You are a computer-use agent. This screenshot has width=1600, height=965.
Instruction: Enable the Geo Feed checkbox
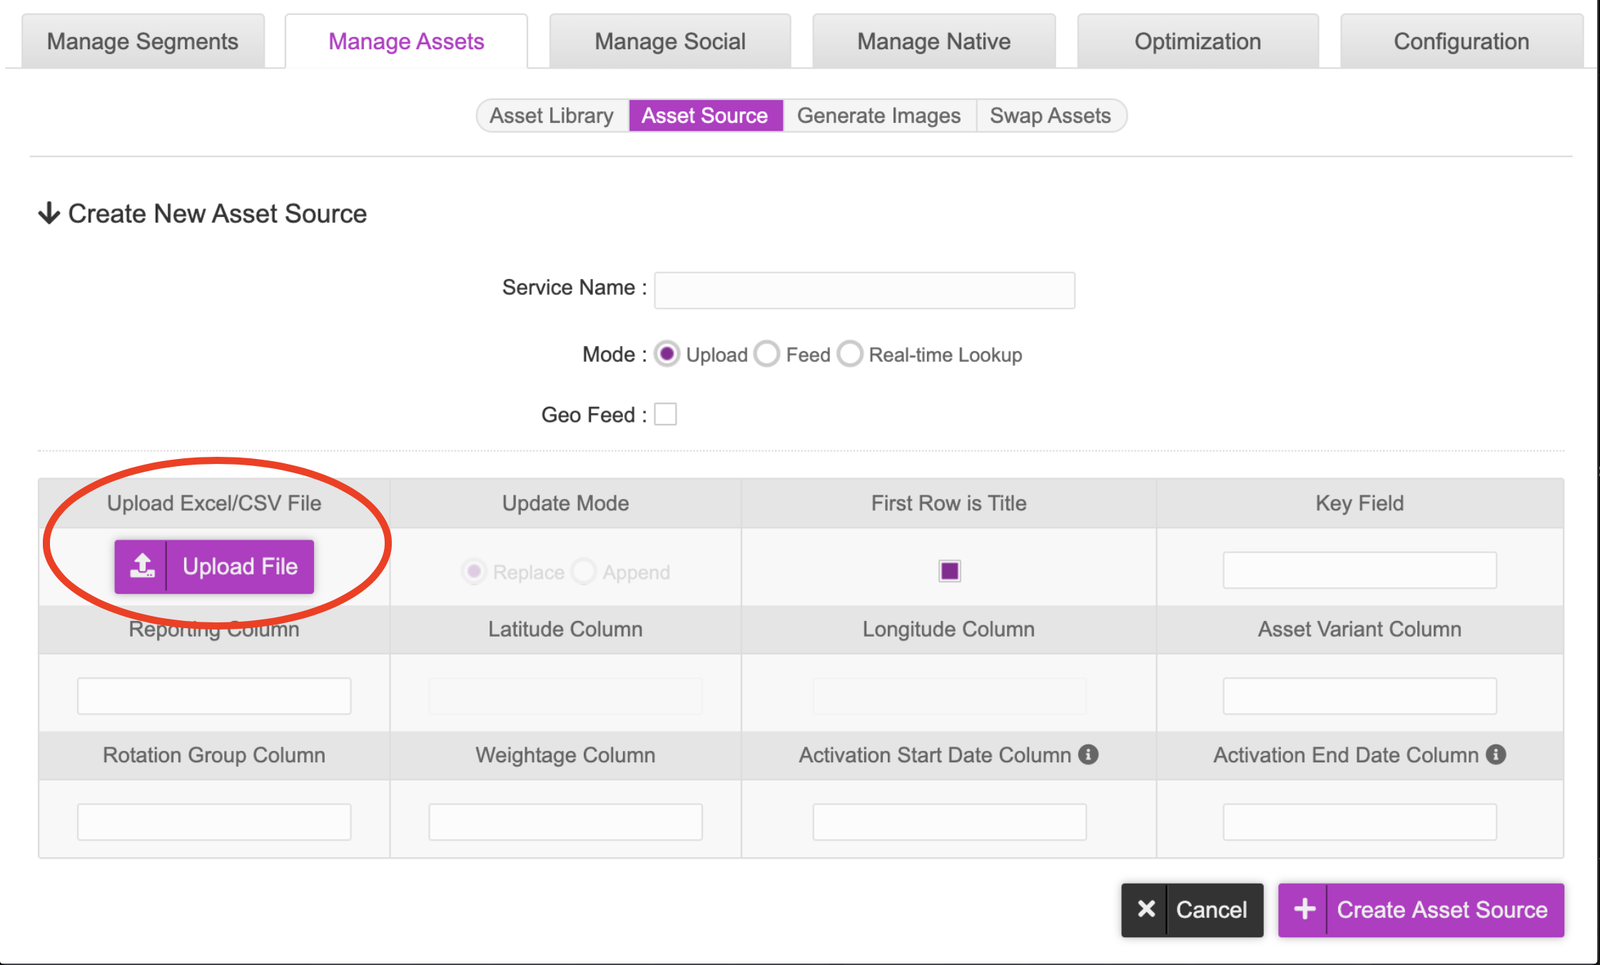(666, 414)
